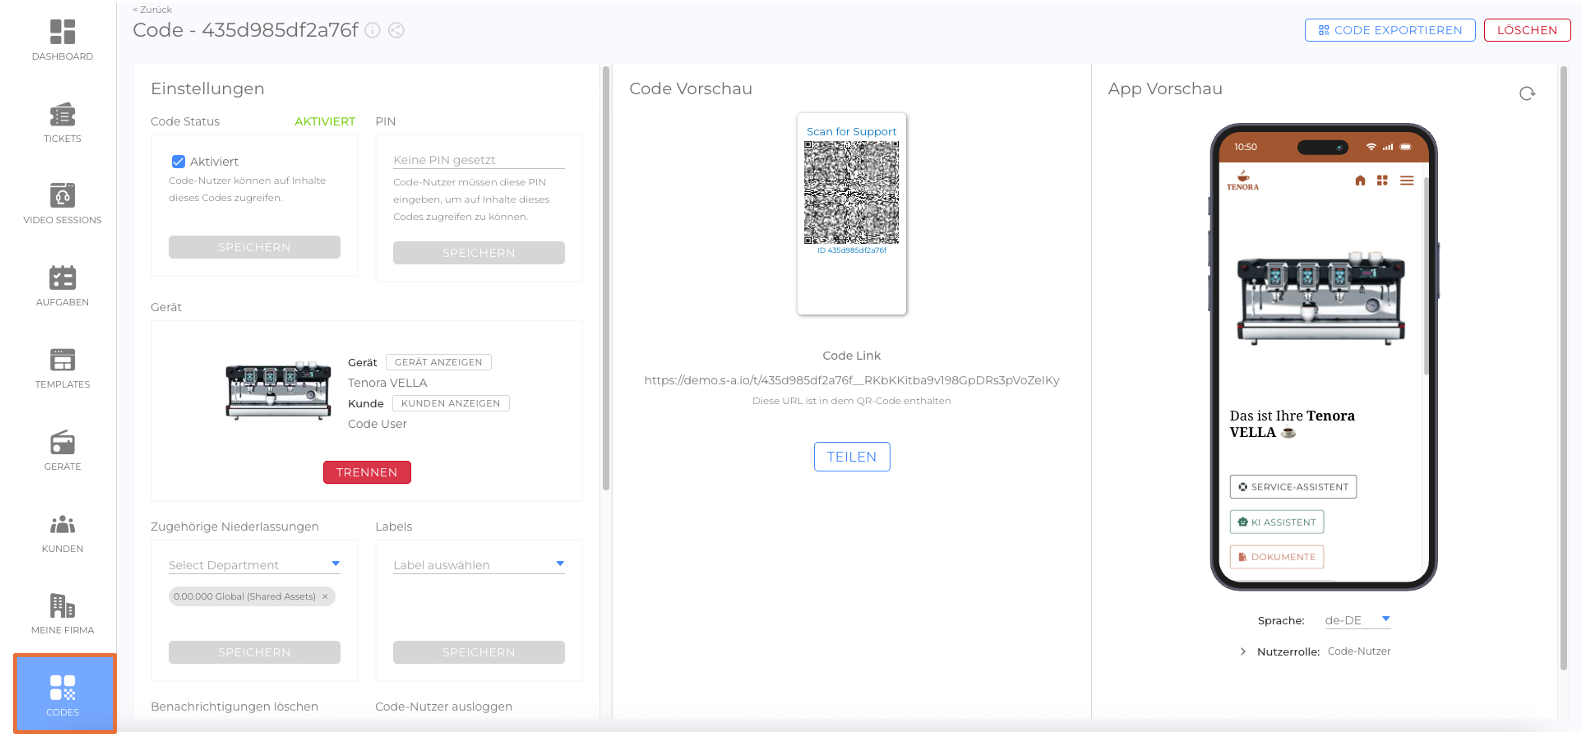Open Templates from the sidebar

62,360
